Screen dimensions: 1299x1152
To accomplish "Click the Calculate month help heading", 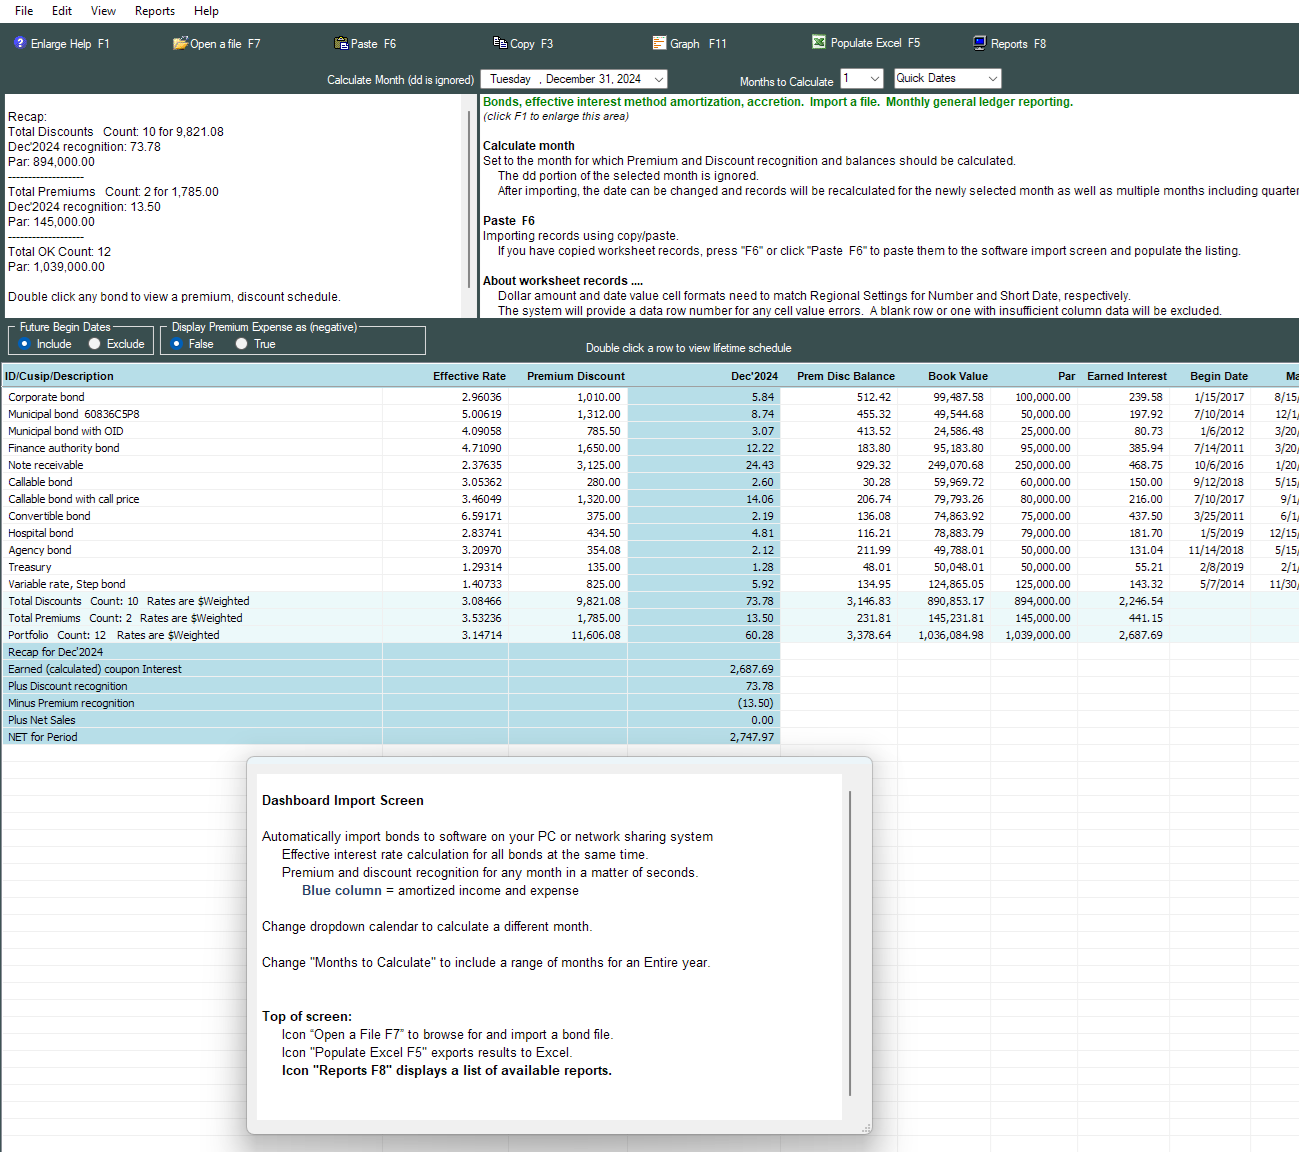I will (529, 146).
